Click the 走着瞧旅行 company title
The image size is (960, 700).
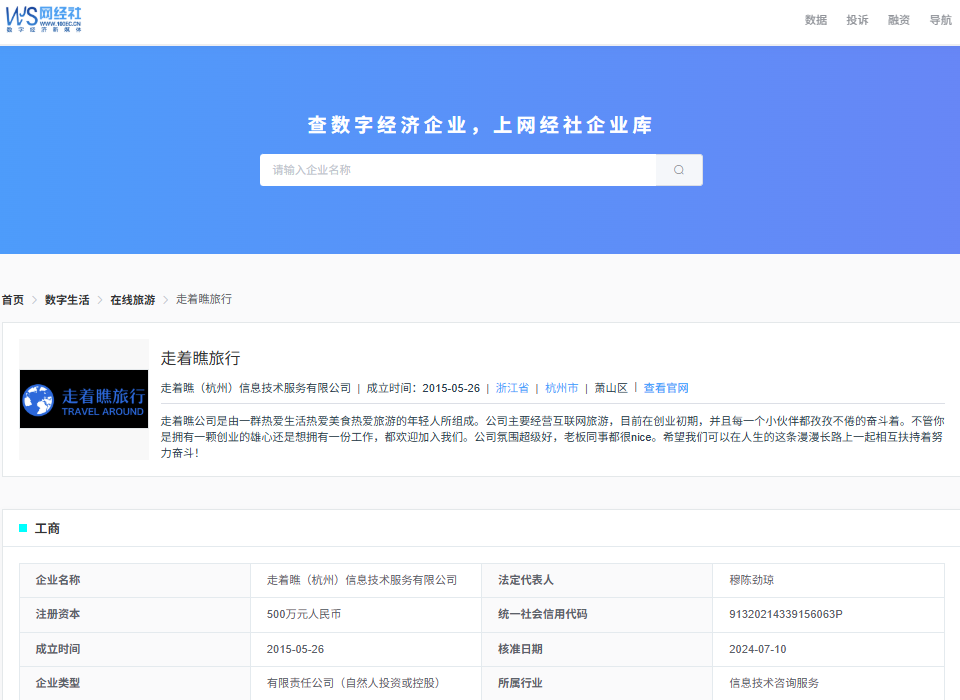(x=200, y=358)
